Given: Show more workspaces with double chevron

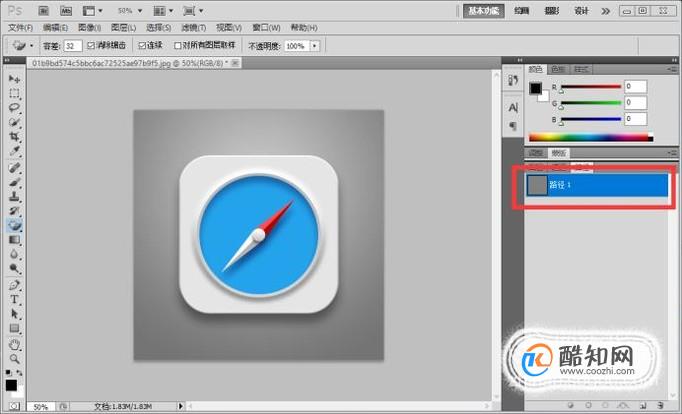Looking at the screenshot, I should tap(605, 11).
